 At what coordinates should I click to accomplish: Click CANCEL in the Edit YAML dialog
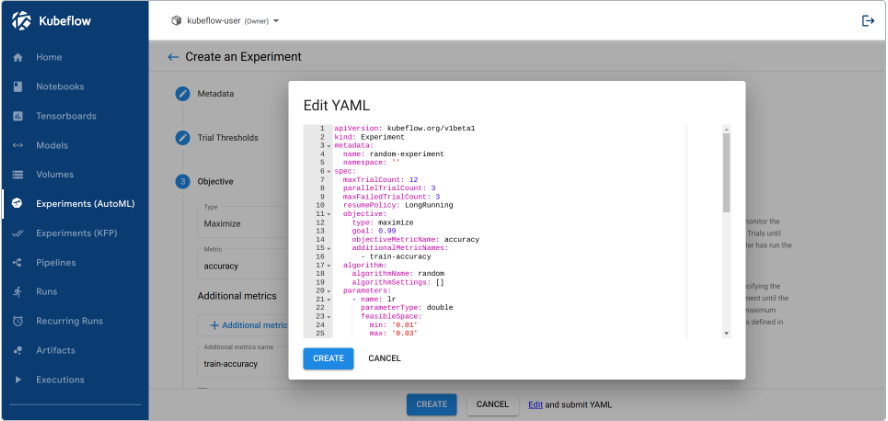pyautogui.click(x=384, y=358)
